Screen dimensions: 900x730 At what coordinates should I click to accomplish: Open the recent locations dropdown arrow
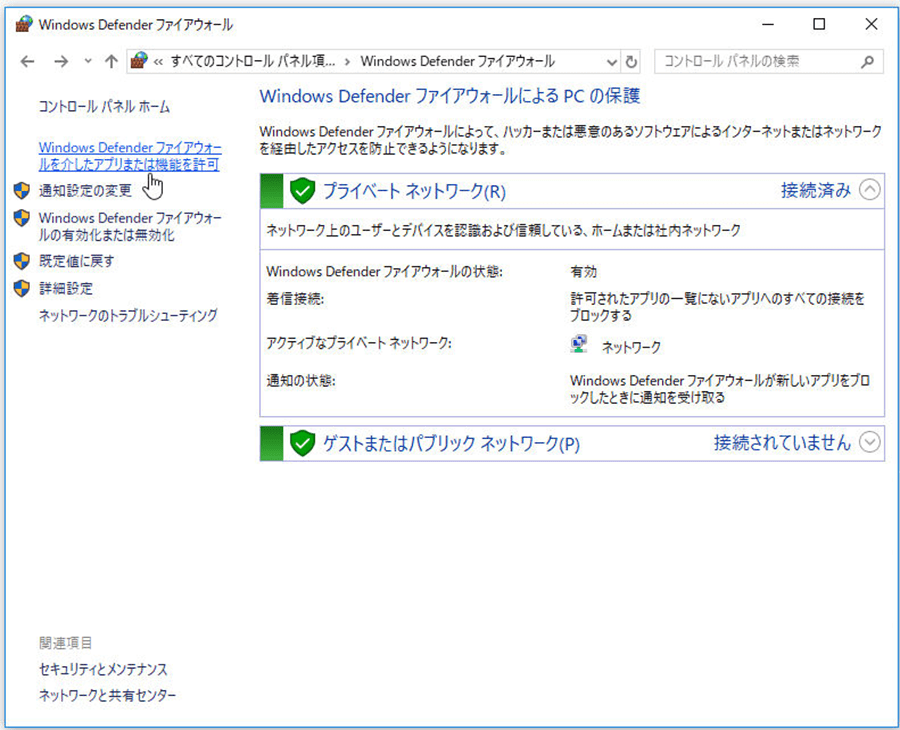click(x=87, y=61)
